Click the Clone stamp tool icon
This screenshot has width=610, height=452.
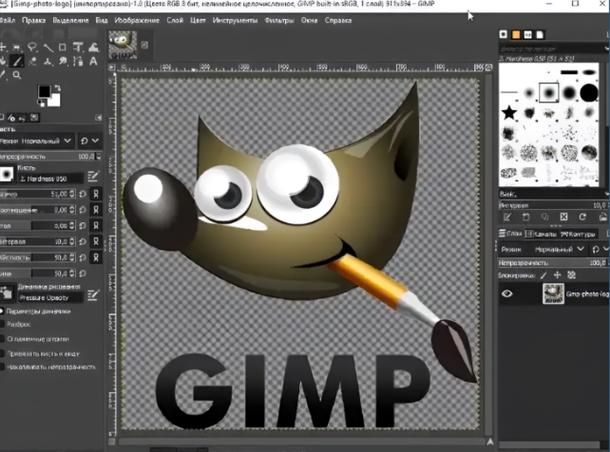(x=47, y=61)
